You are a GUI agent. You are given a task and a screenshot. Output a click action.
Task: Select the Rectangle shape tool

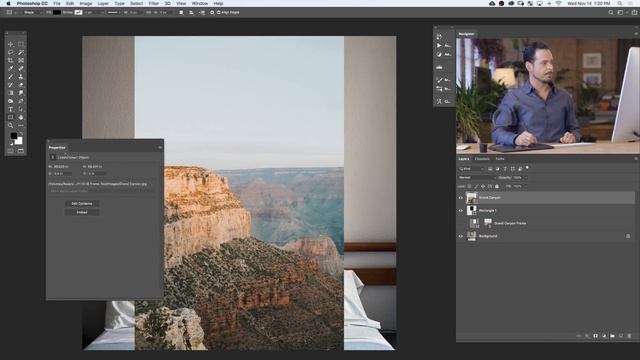coord(11,118)
